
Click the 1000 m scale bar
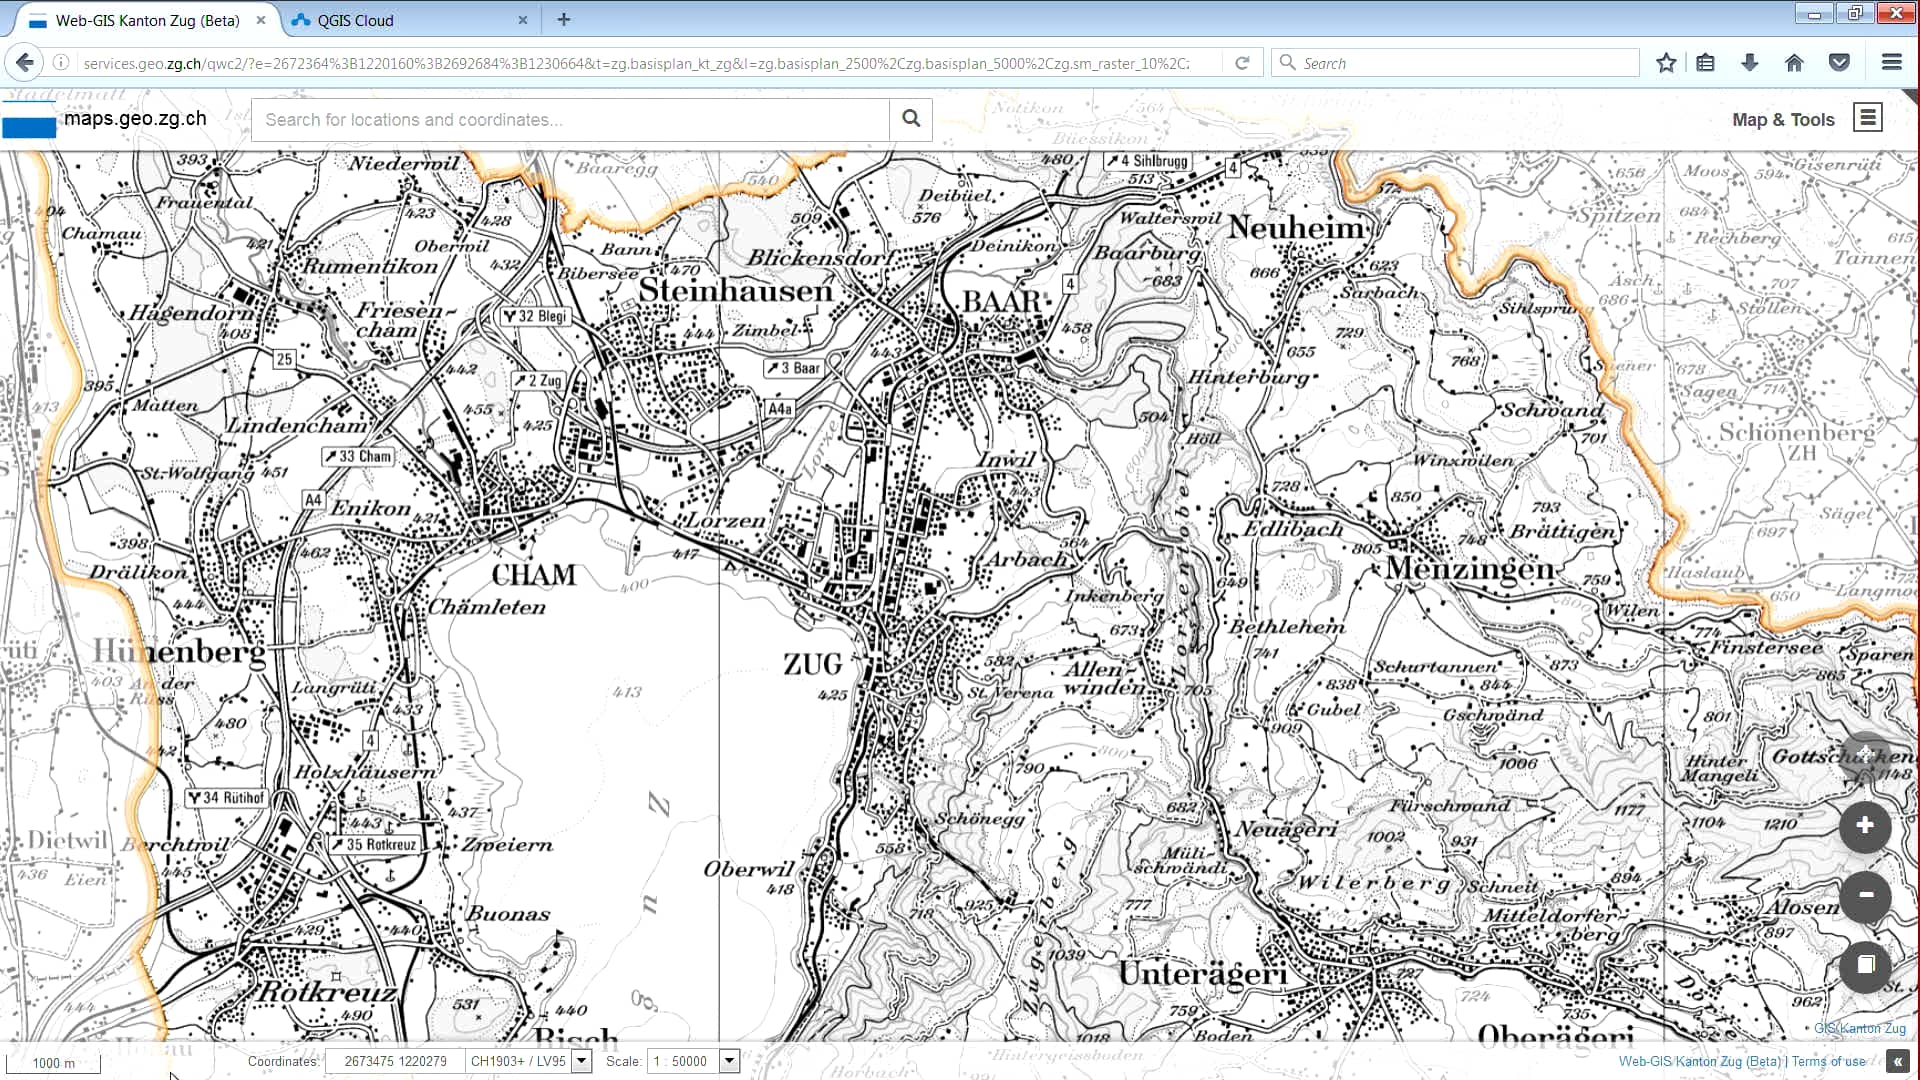click(54, 1063)
